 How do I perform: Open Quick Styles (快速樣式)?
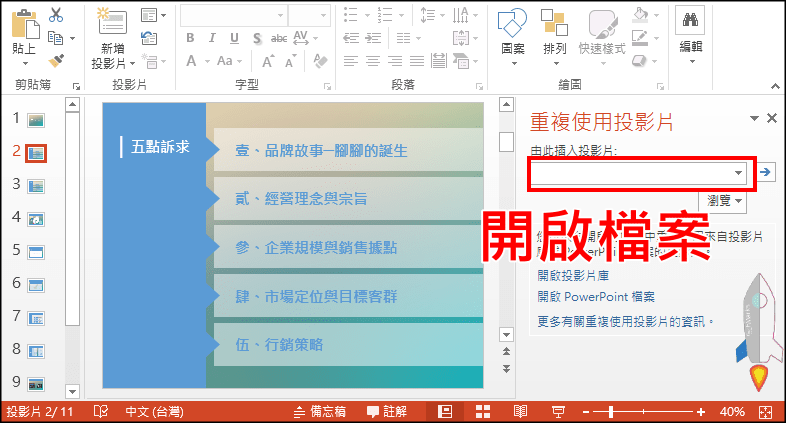pos(602,36)
